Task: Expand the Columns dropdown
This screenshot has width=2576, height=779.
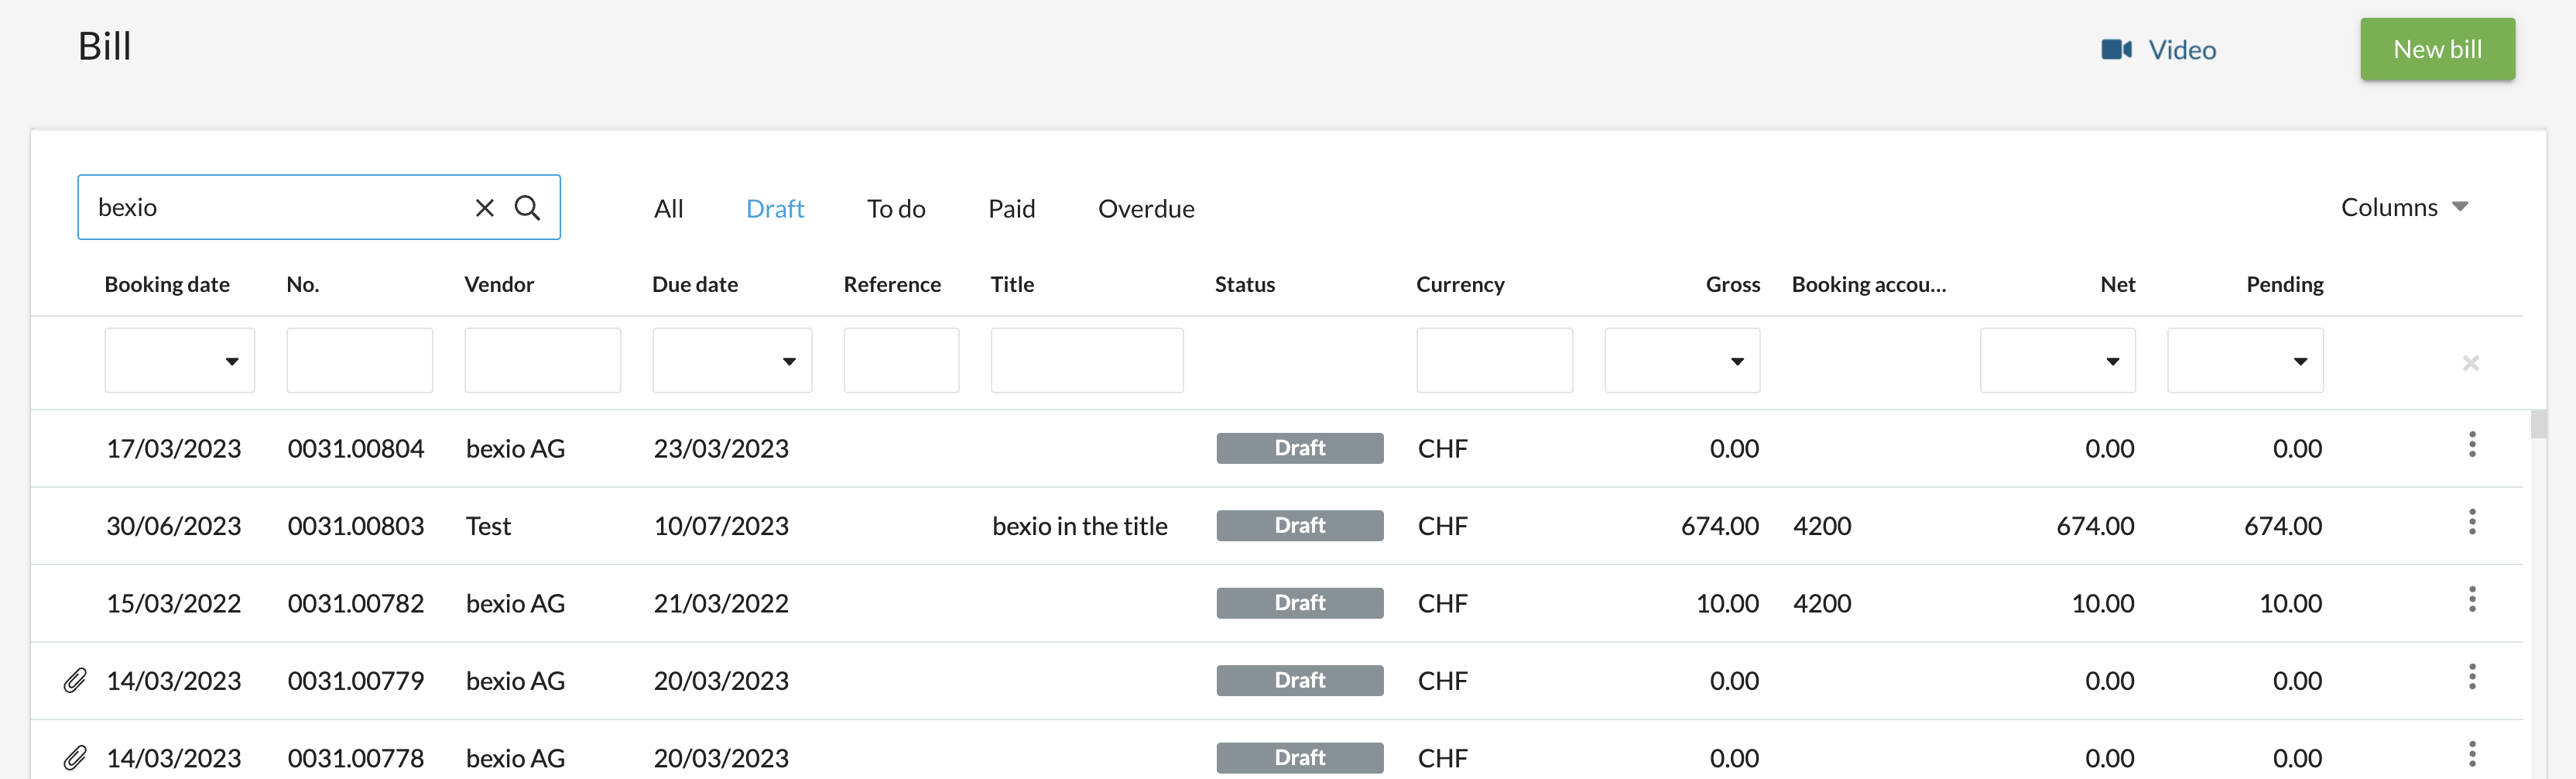Action: coord(2404,207)
